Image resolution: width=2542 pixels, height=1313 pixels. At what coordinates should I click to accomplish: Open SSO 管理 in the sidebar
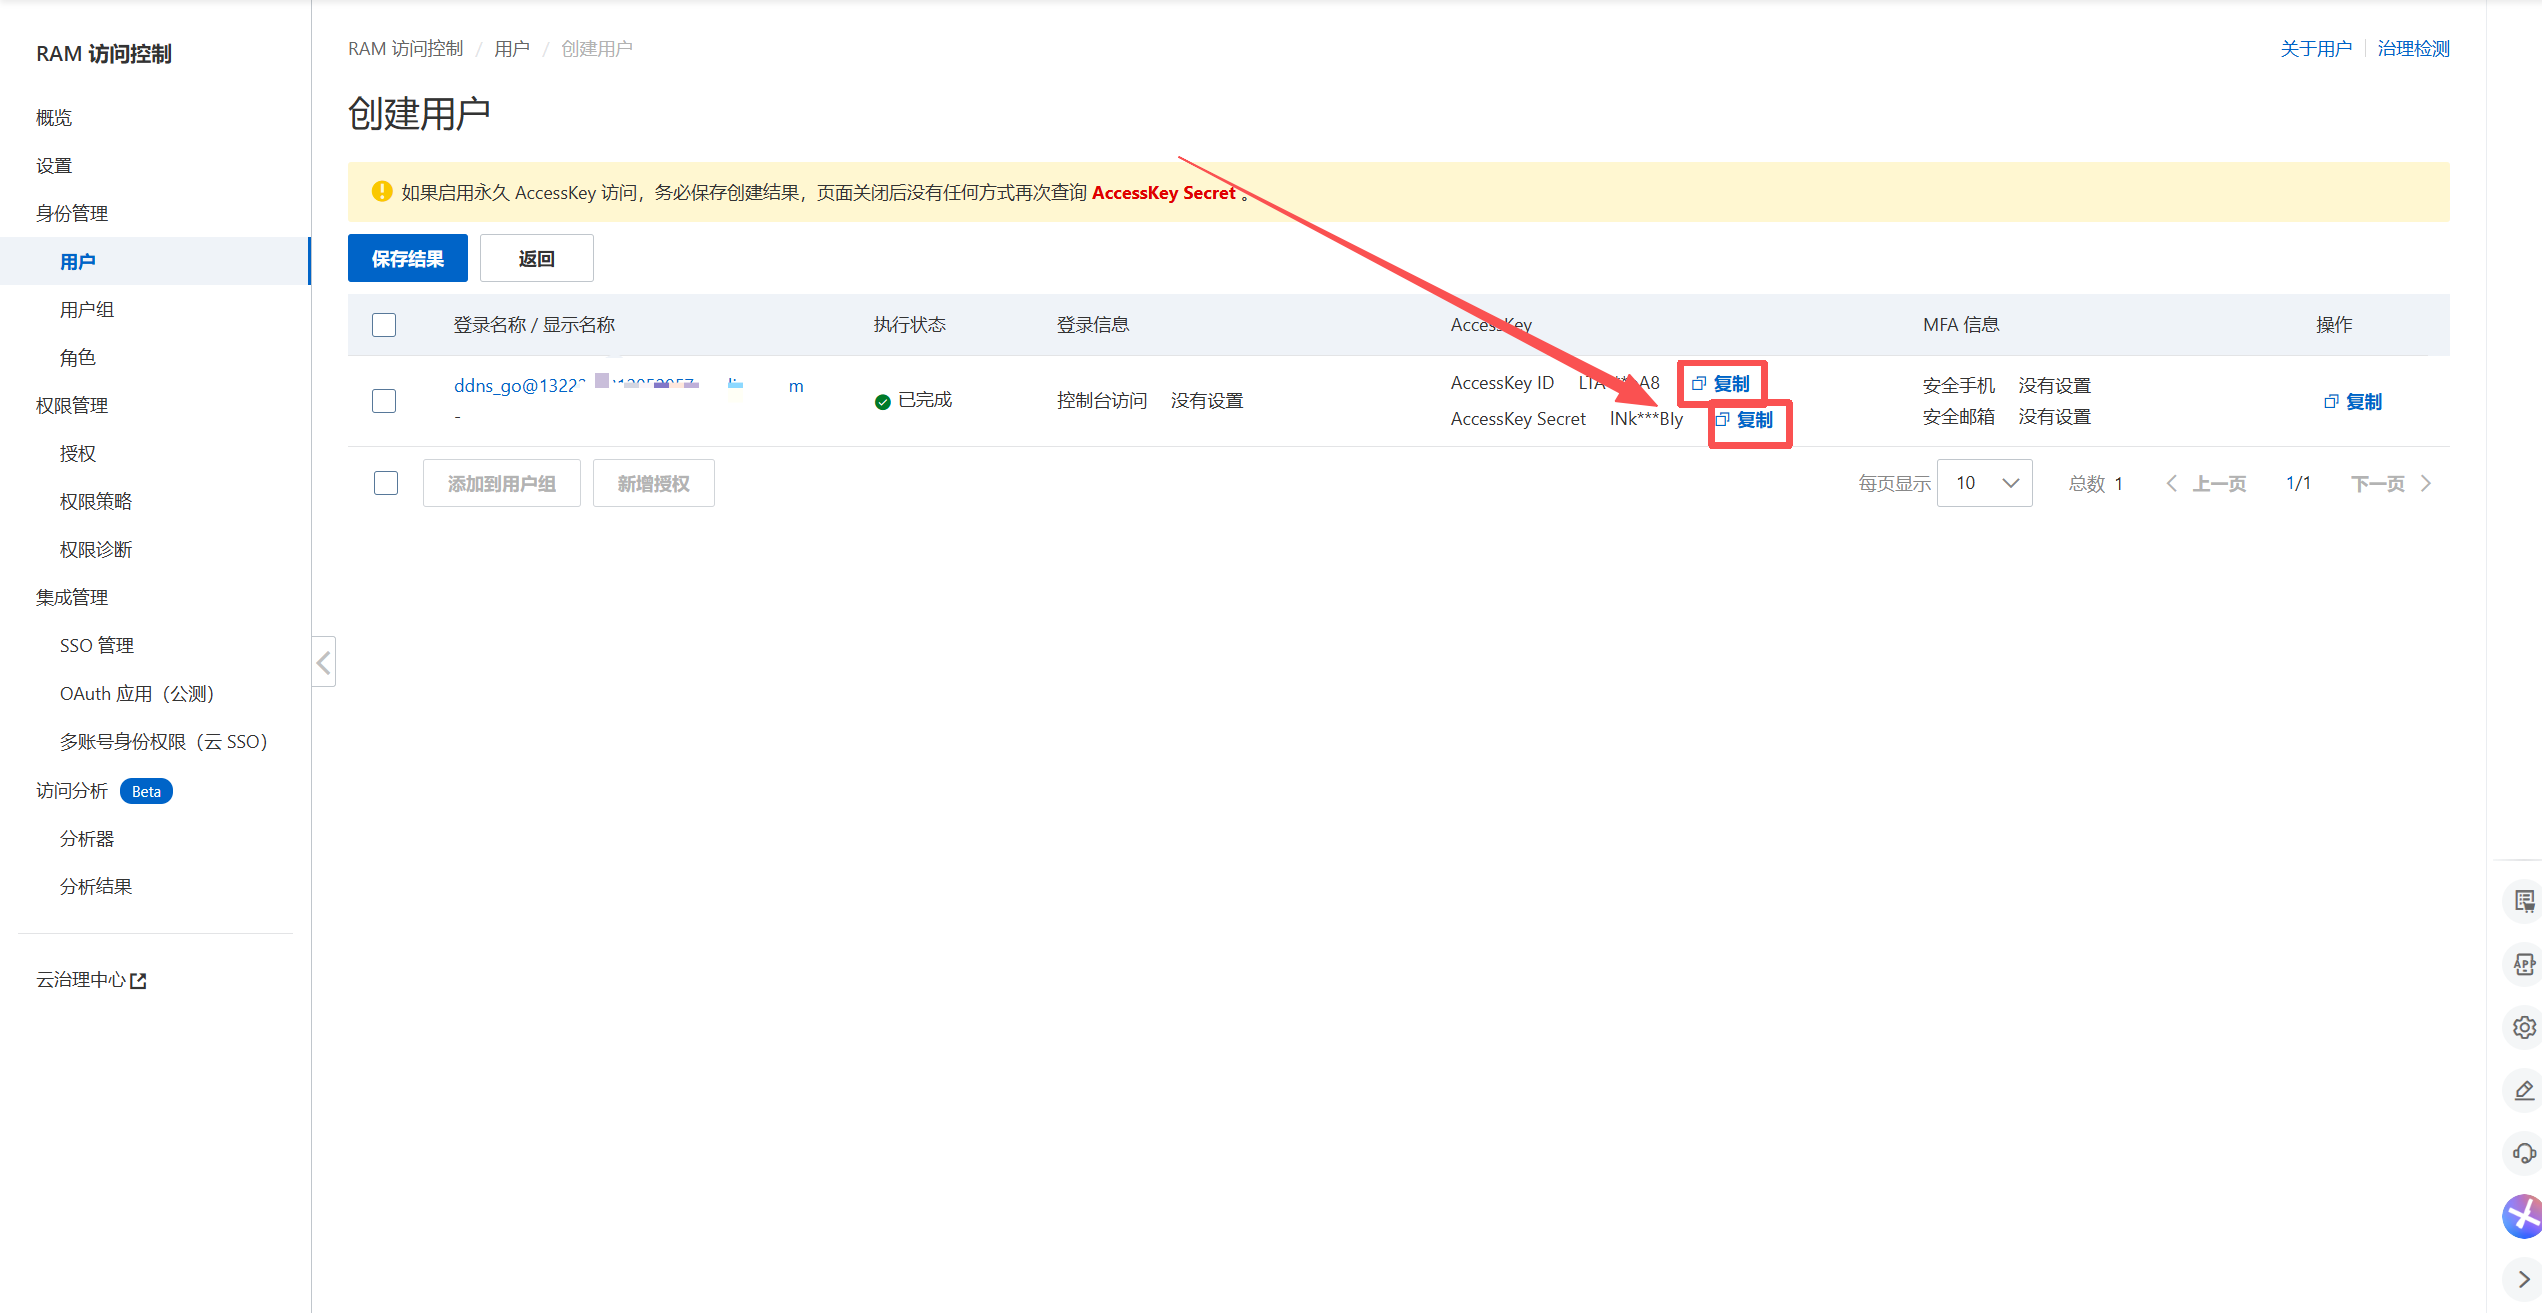[97, 646]
